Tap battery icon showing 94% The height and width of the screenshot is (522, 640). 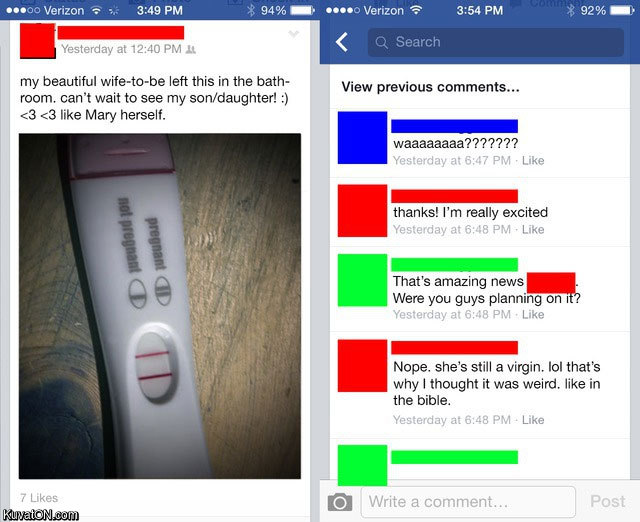[302, 10]
